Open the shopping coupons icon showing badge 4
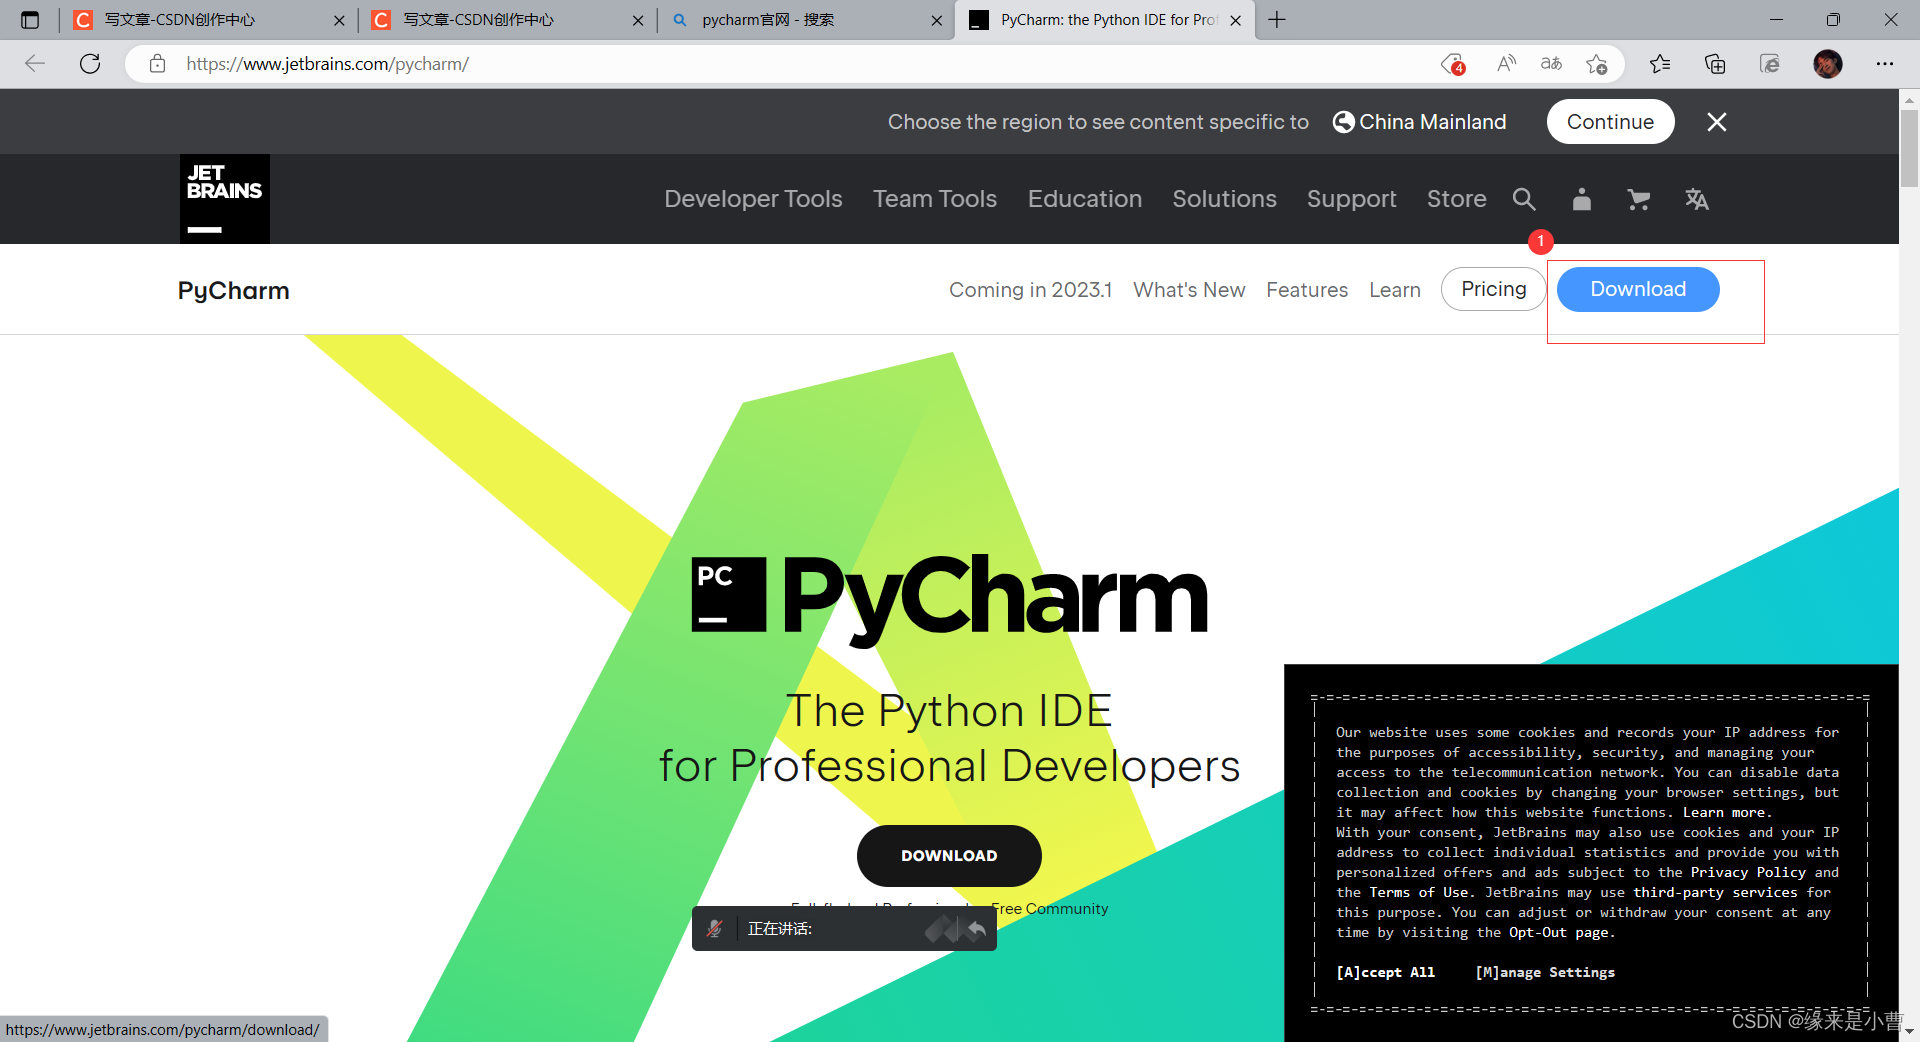The width and height of the screenshot is (1920, 1042). coord(1453,63)
